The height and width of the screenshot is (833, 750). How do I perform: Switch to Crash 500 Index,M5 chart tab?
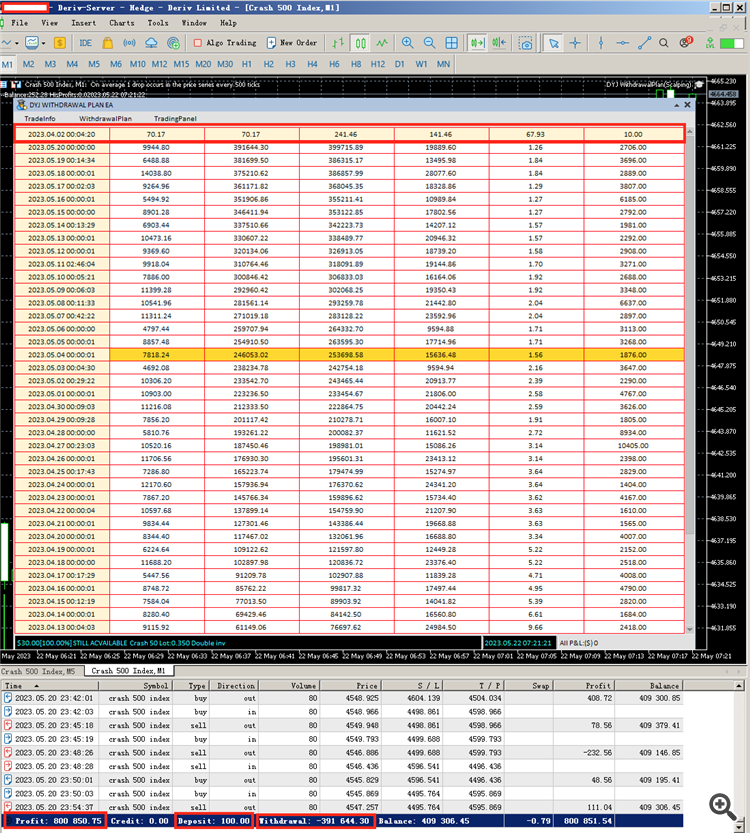click(38, 671)
